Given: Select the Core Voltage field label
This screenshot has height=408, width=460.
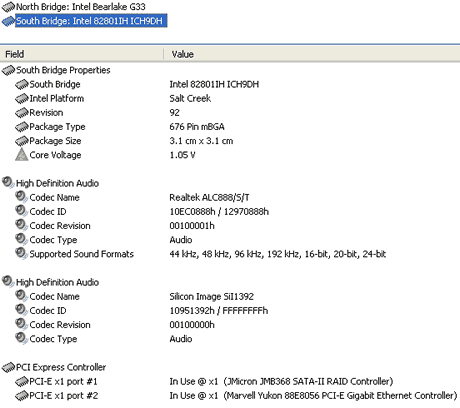Looking at the screenshot, I should coord(55,155).
